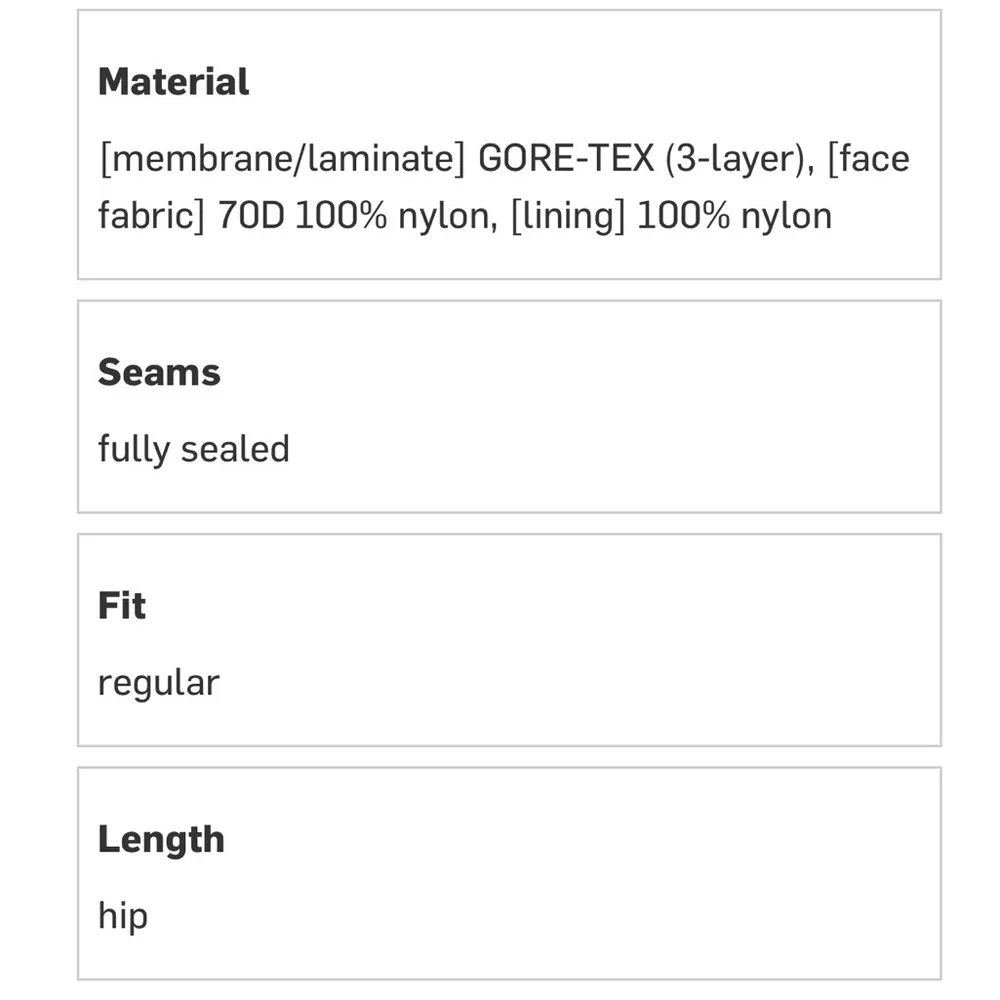Viewport: 1000px width, 1000px height.
Task: Select the hip length value
Action: (123, 916)
